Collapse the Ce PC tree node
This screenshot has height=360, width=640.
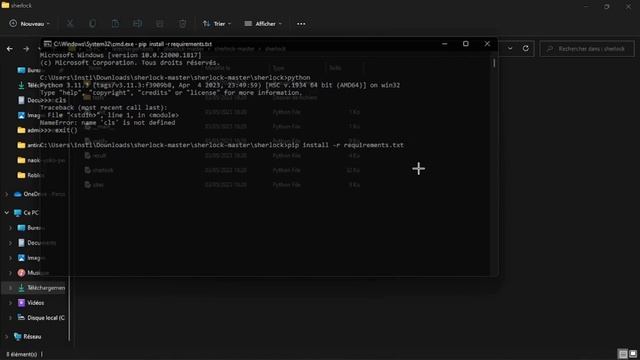tap(7, 213)
